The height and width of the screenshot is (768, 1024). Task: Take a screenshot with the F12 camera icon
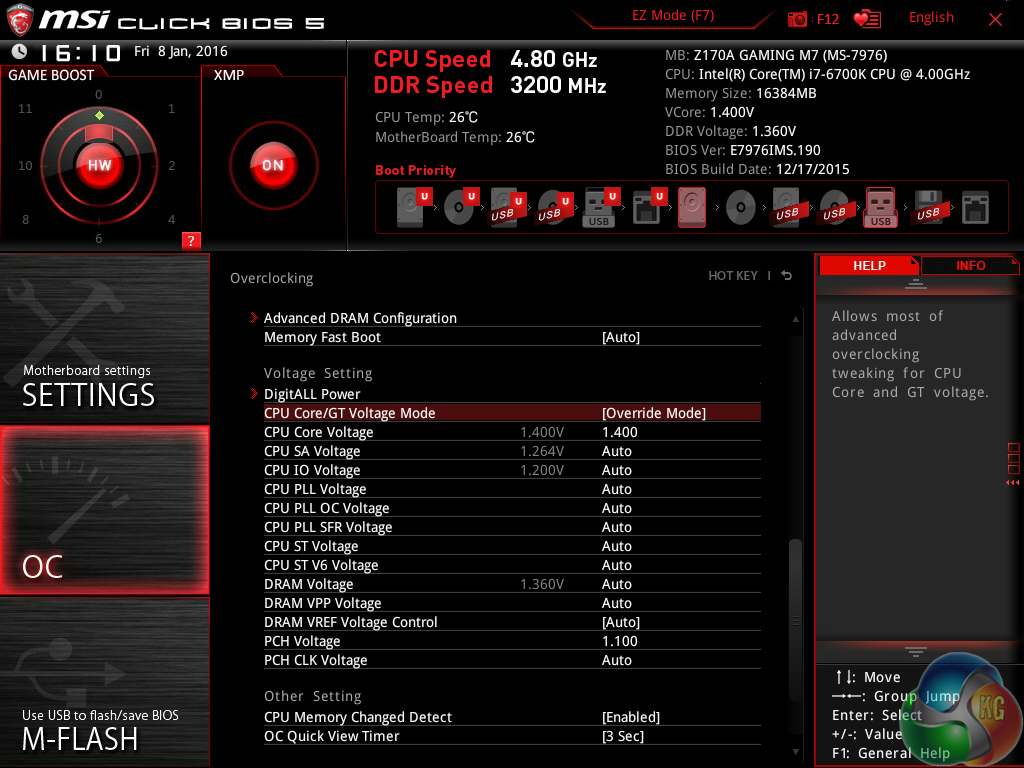coord(797,19)
